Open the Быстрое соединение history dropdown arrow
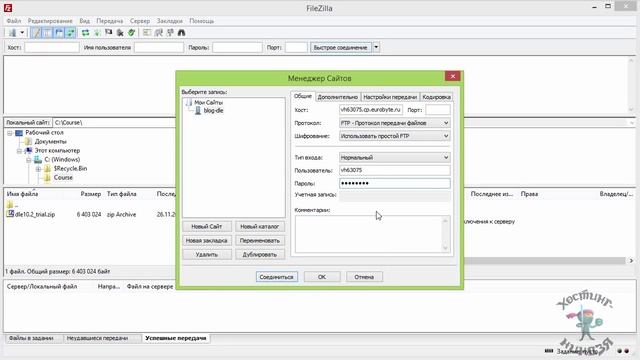 pos(376,47)
